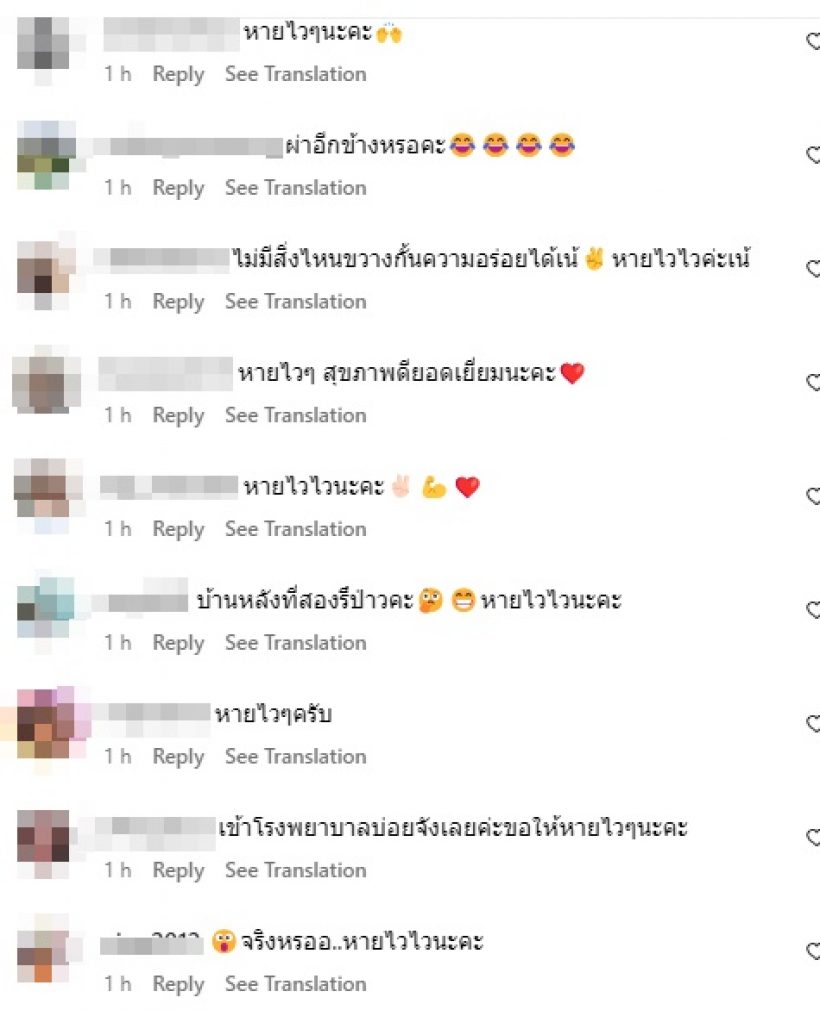Like the long hospital comment without emojis

point(814,837)
